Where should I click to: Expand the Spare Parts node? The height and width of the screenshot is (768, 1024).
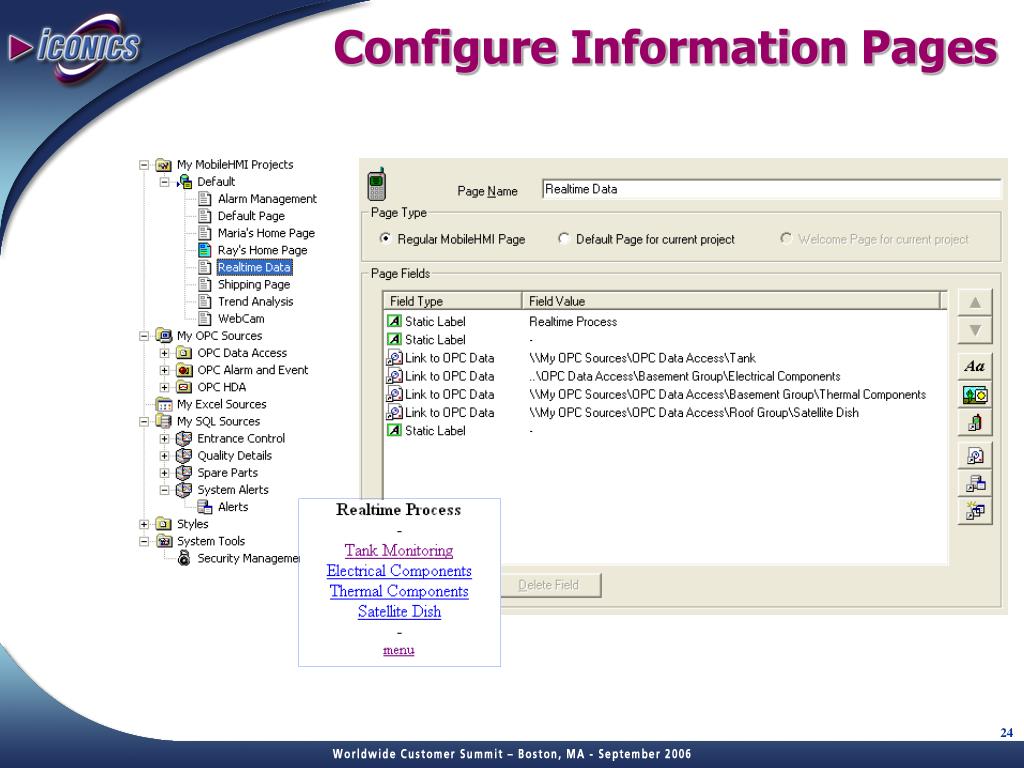click(165, 473)
